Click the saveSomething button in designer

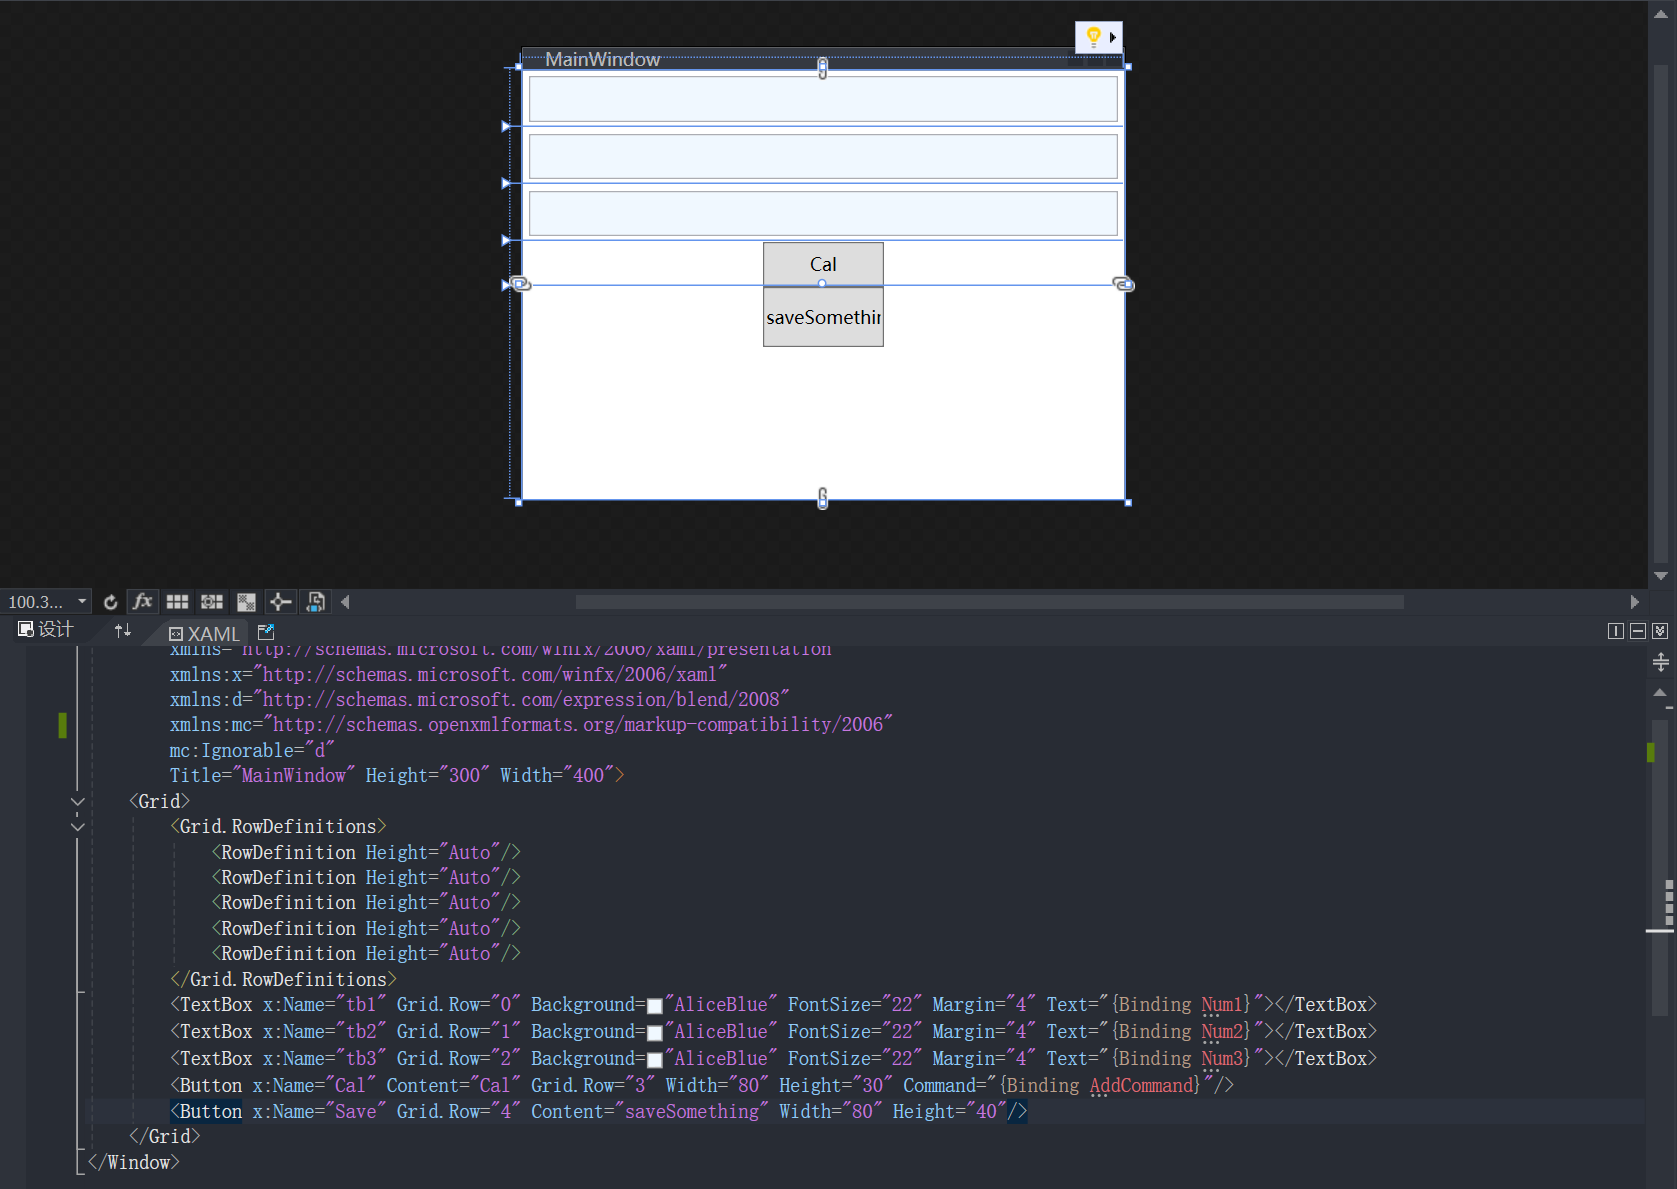tap(823, 317)
